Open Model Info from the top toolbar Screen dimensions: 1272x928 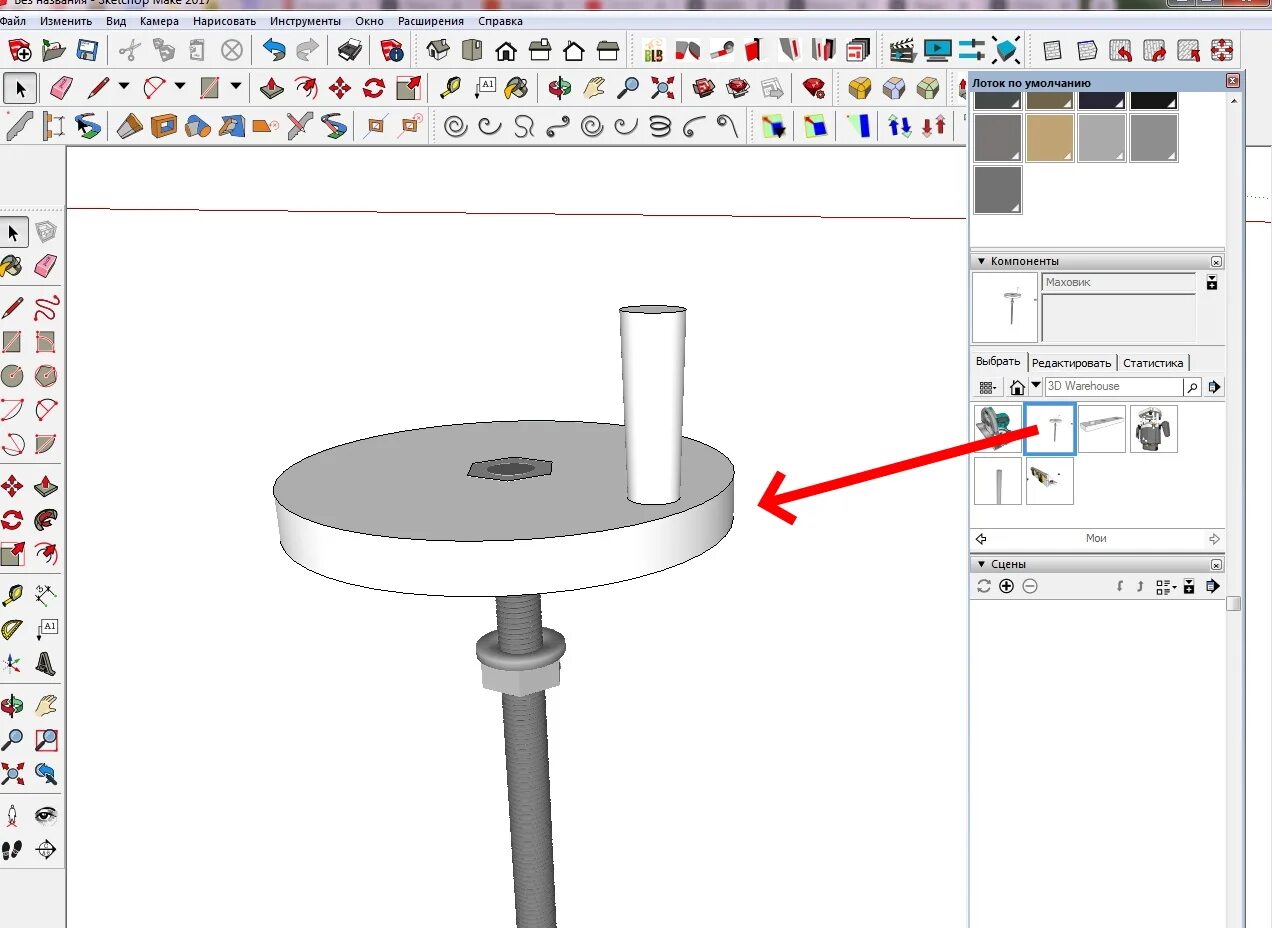tap(392, 50)
